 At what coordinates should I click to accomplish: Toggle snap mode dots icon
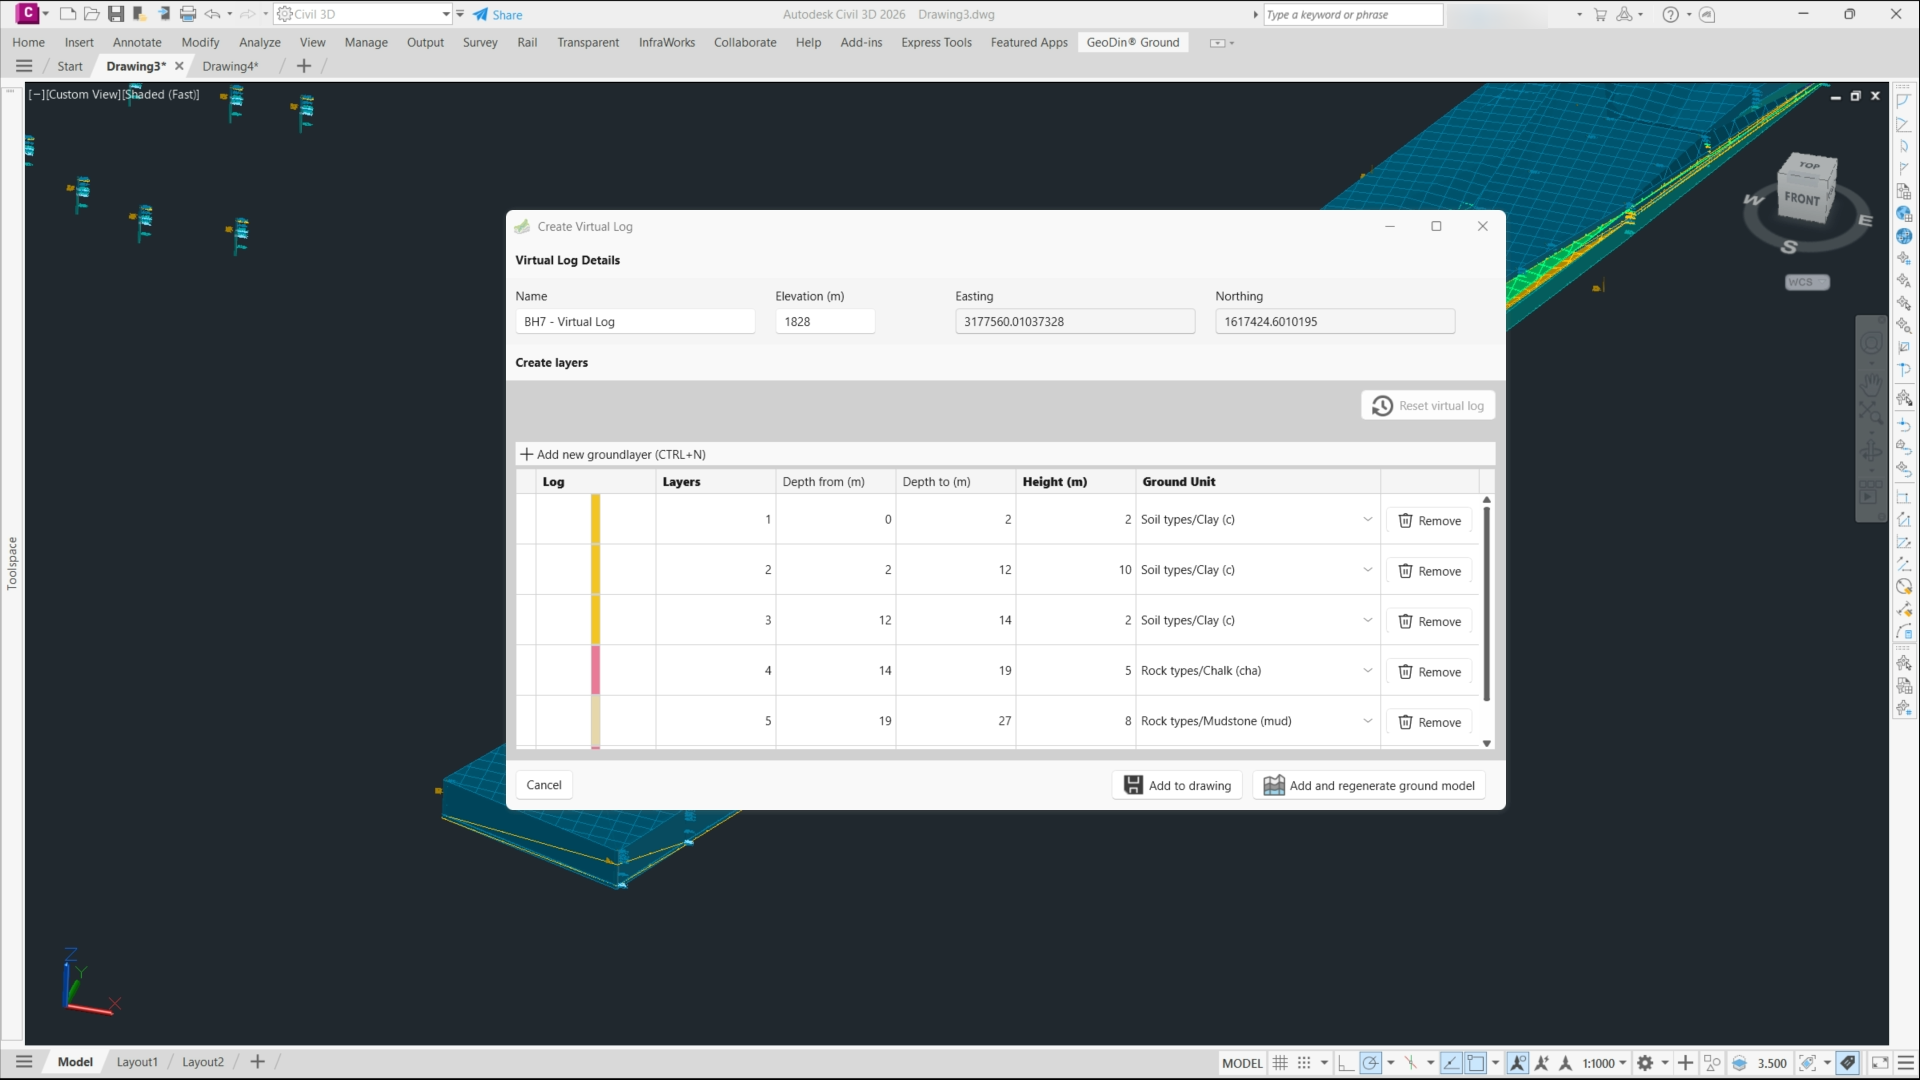point(1304,1063)
